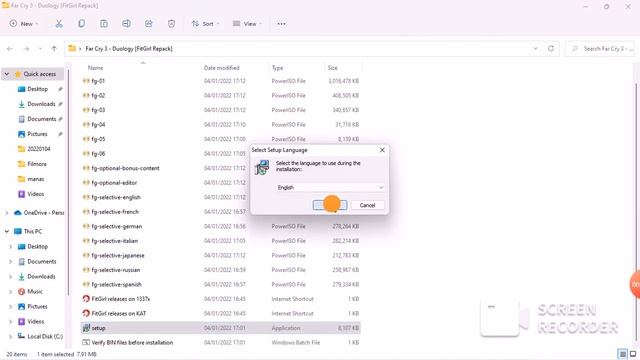640x360 pixels.
Task: Go up one folder level arrow
Action: (x=54, y=49)
